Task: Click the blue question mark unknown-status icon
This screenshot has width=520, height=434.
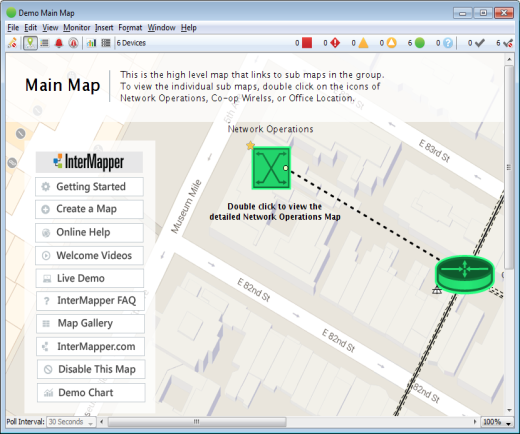Action: click(x=448, y=43)
